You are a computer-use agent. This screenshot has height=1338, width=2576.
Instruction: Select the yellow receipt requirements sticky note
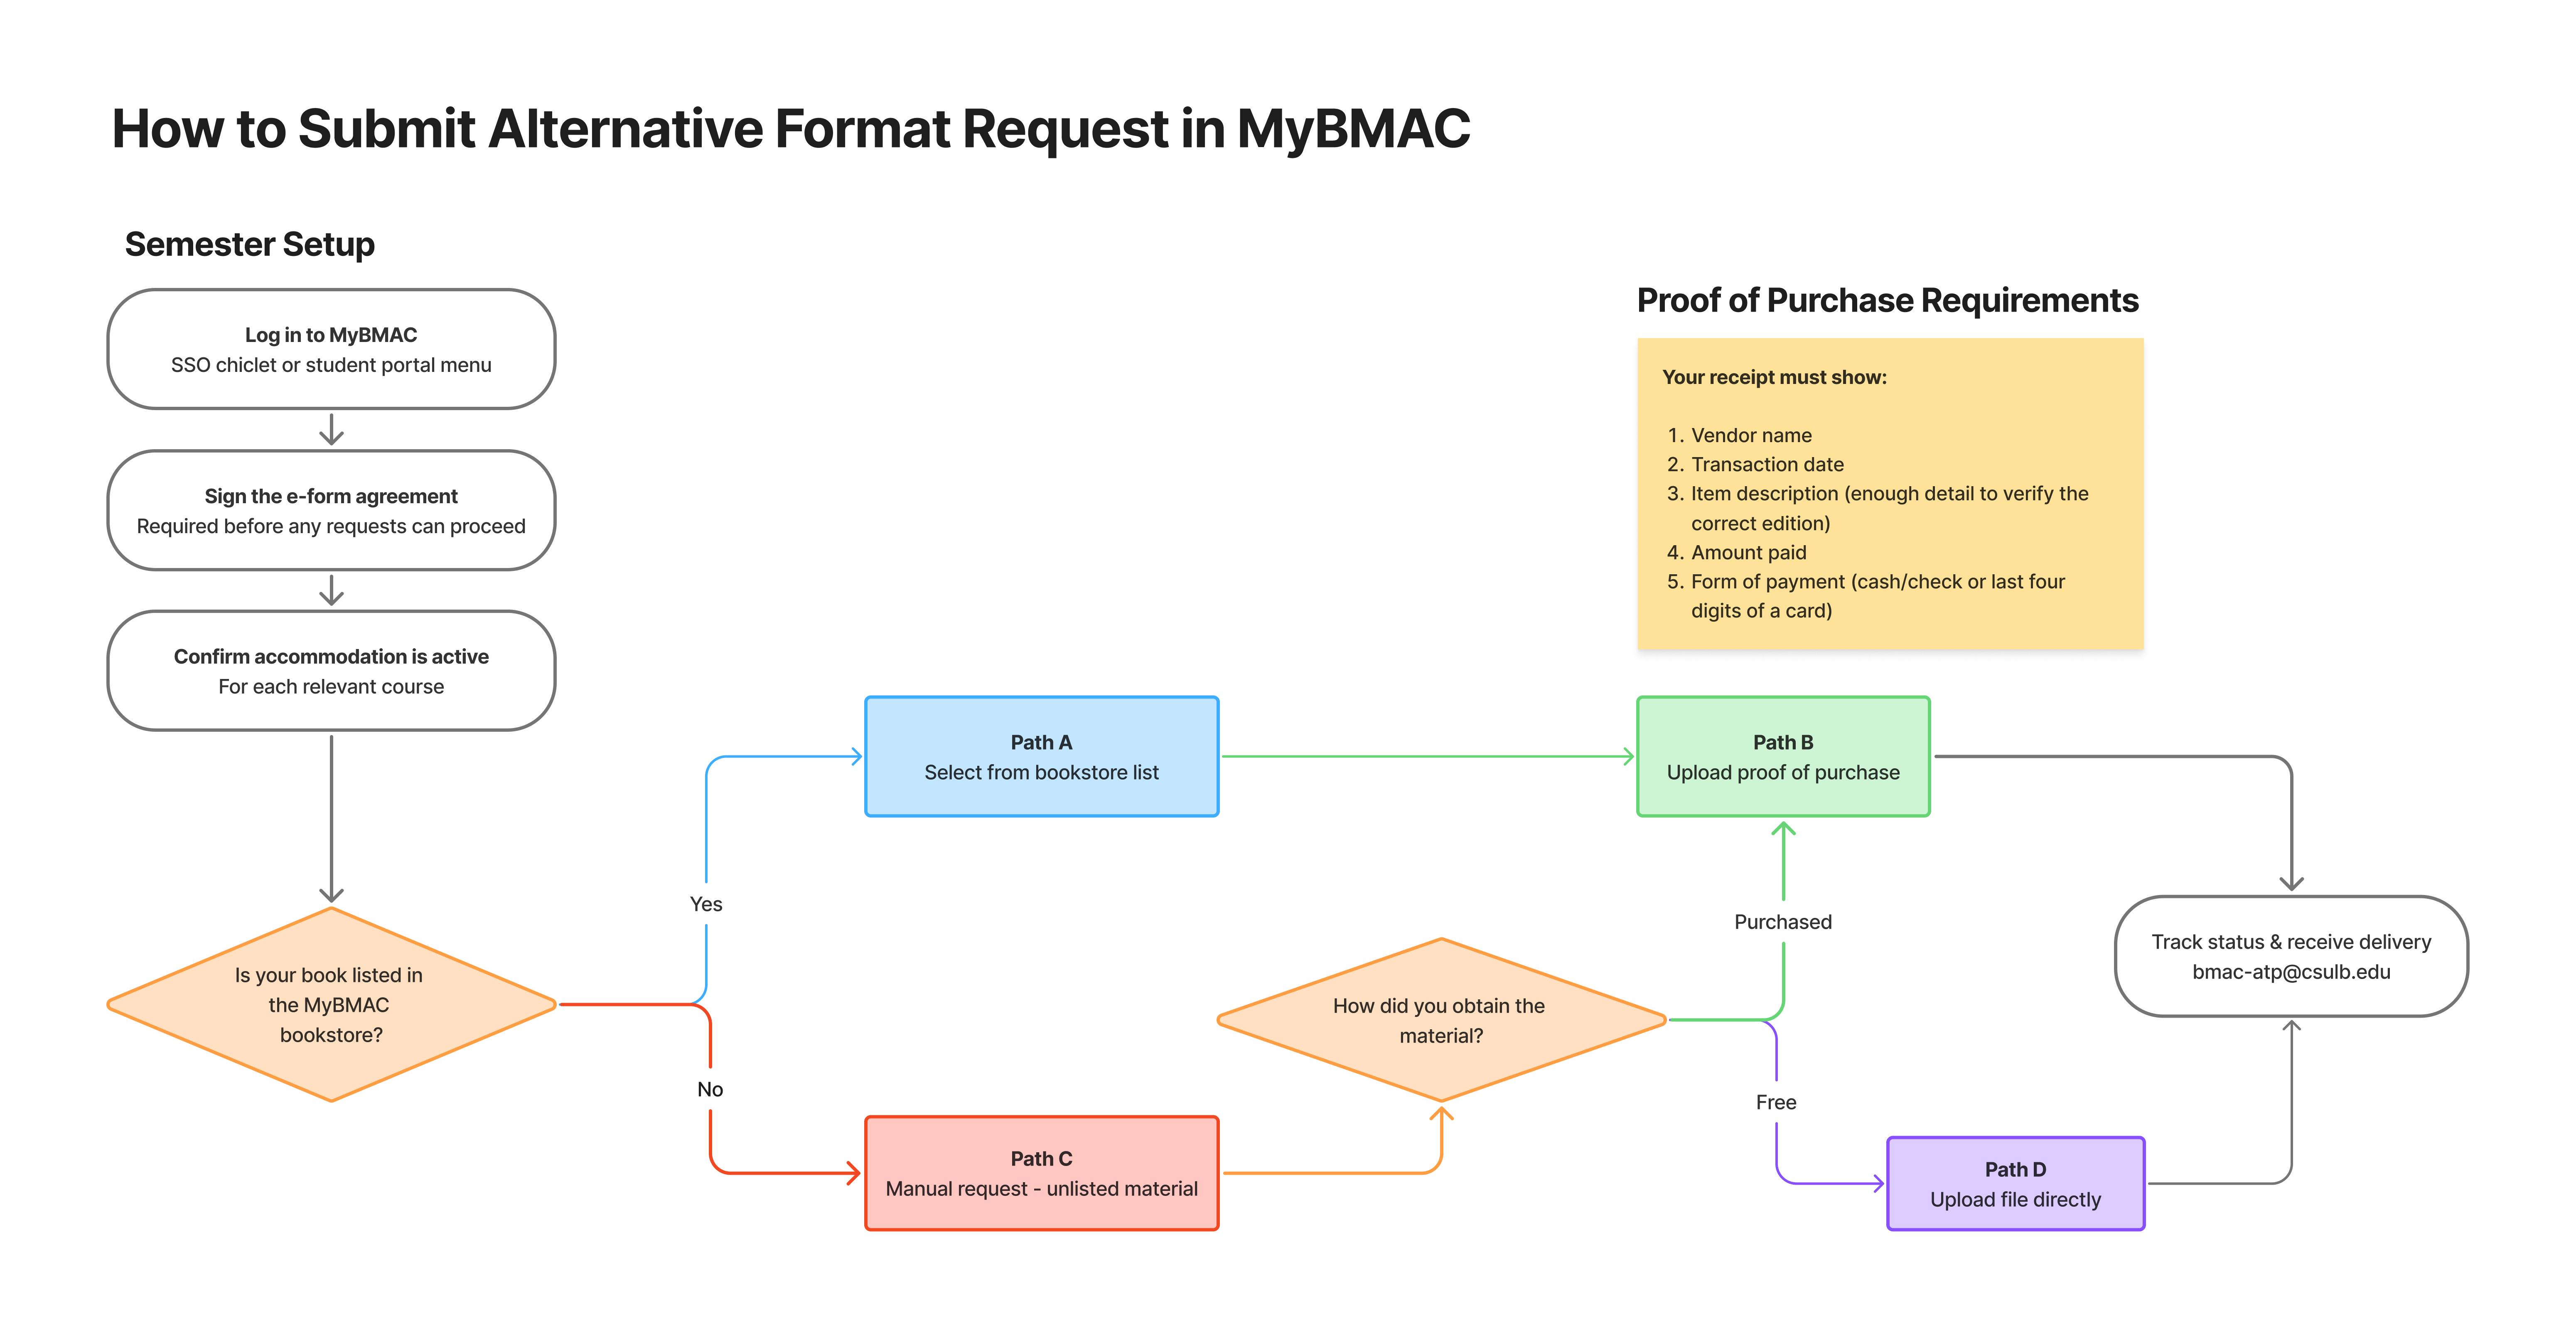1890,494
